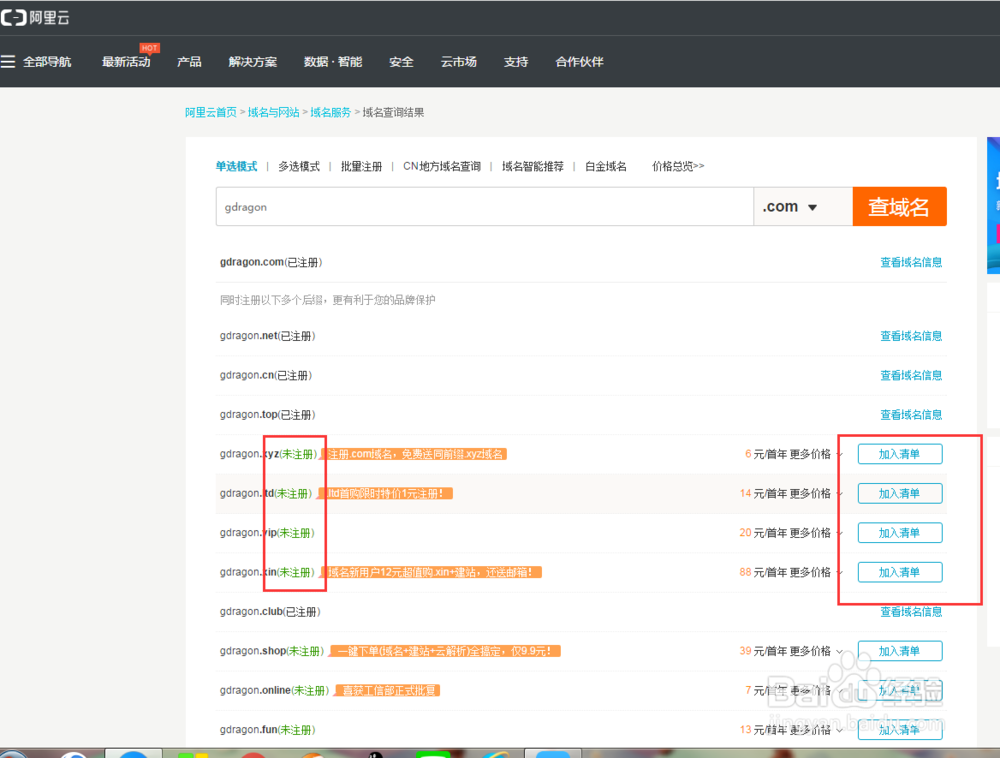Click the orange 查域名 button
This screenshot has height=758, width=1000.
[899, 207]
